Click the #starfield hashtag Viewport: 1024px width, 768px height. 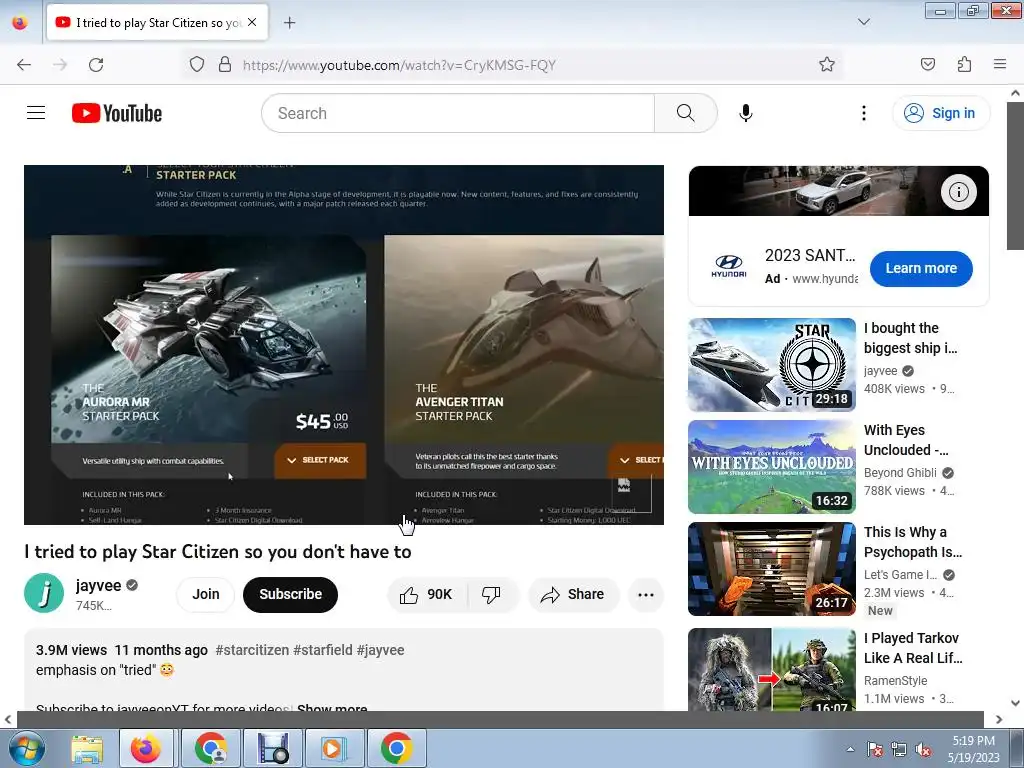coord(323,650)
